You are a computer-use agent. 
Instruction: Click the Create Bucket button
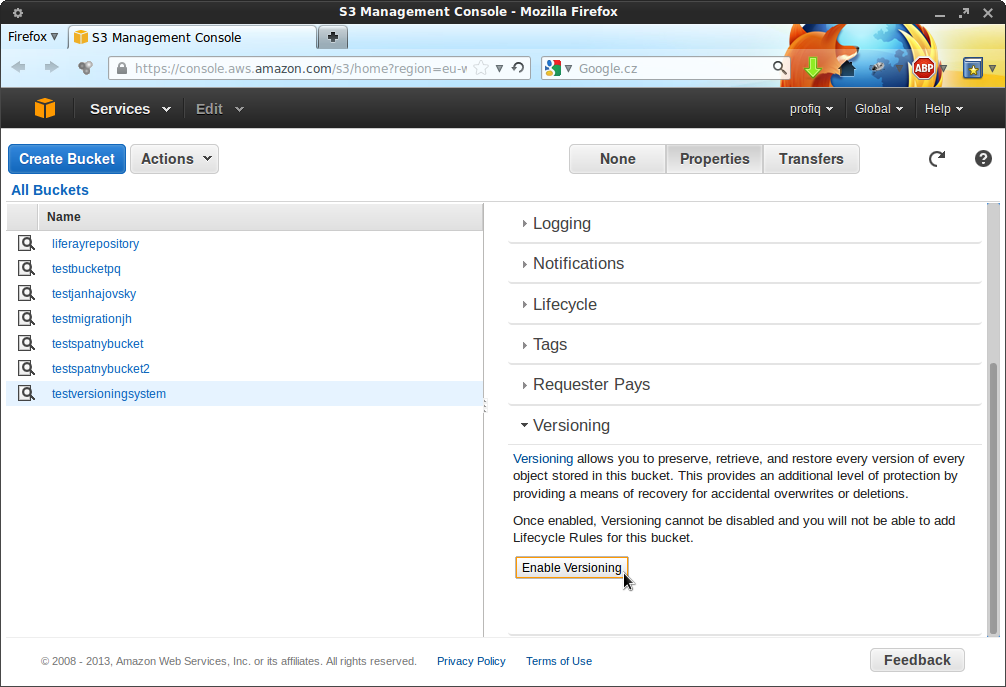point(67,159)
